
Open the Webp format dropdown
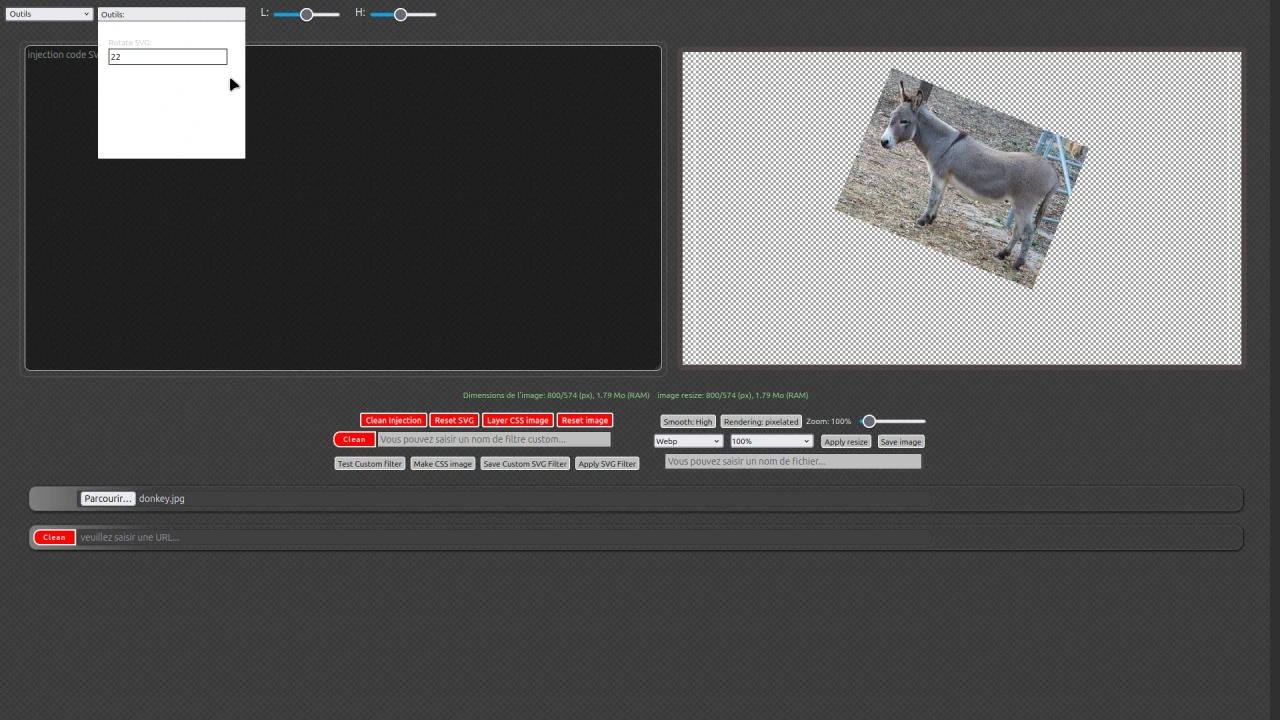(x=687, y=441)
